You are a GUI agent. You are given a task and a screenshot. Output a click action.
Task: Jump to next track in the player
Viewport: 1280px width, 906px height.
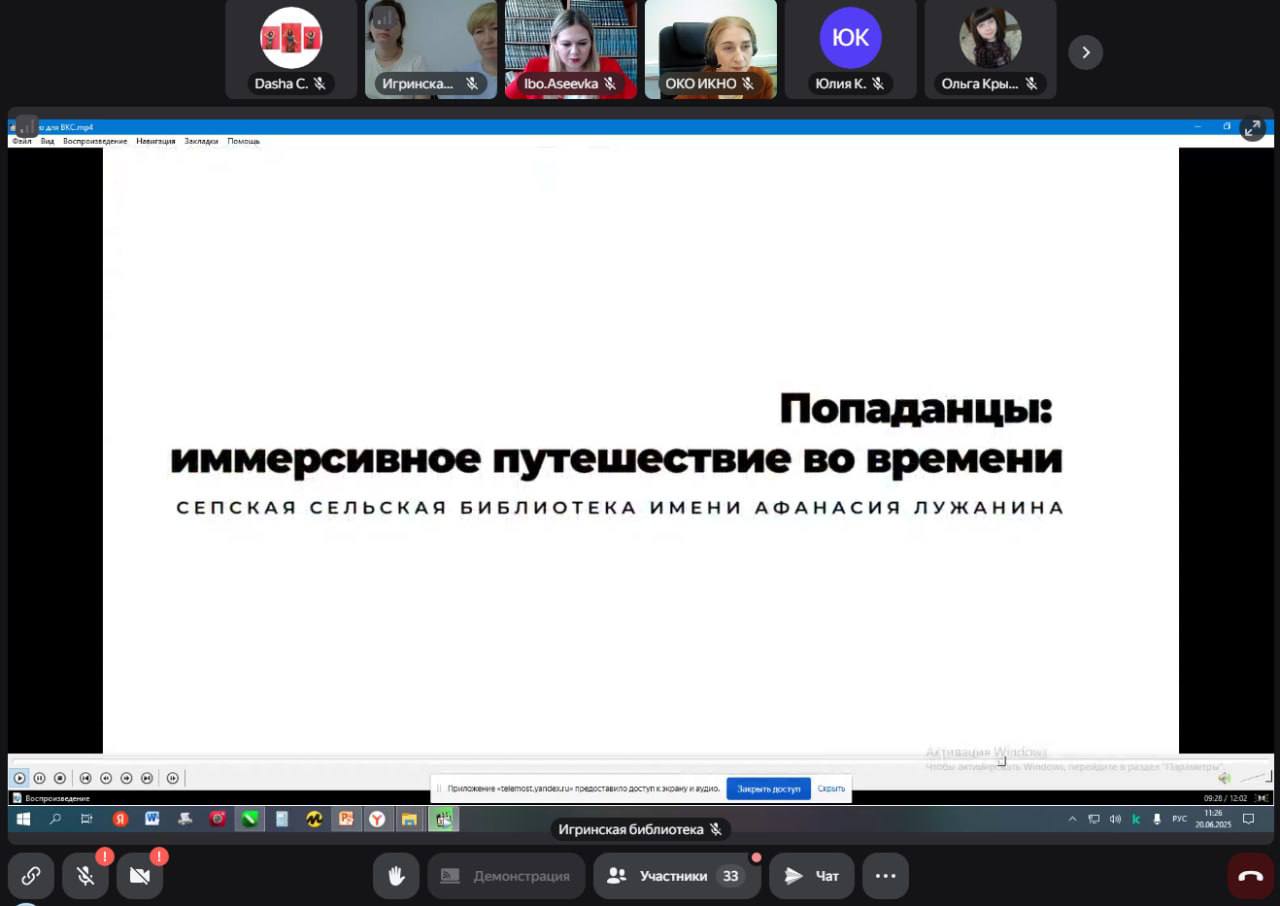[x=146, y=778]
